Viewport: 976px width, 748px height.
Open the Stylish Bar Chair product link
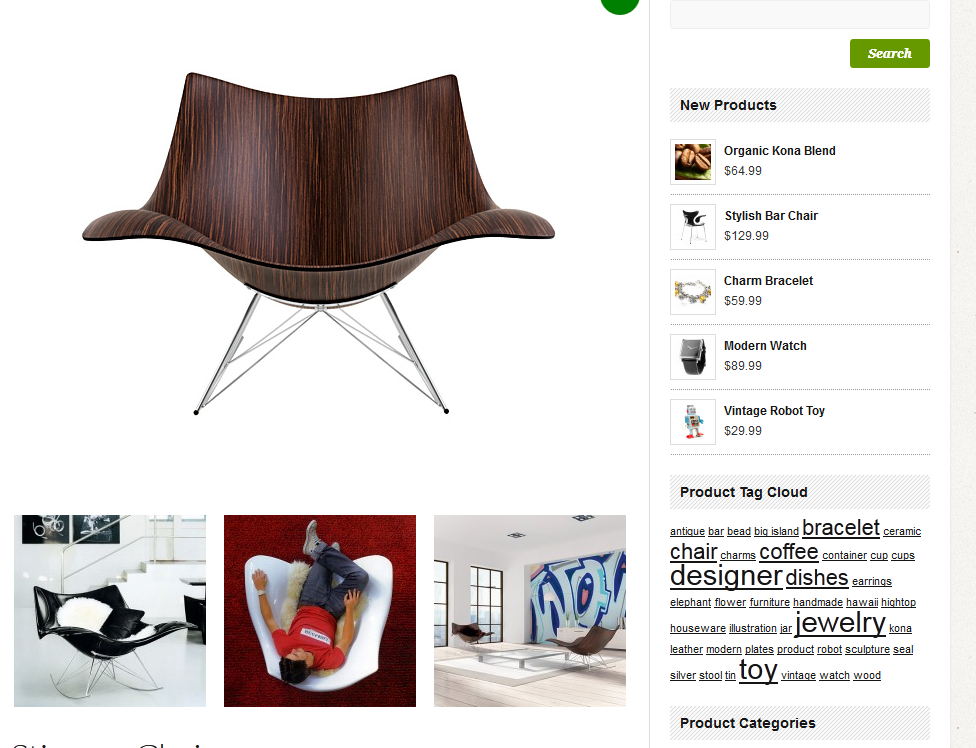pos(771,216)
